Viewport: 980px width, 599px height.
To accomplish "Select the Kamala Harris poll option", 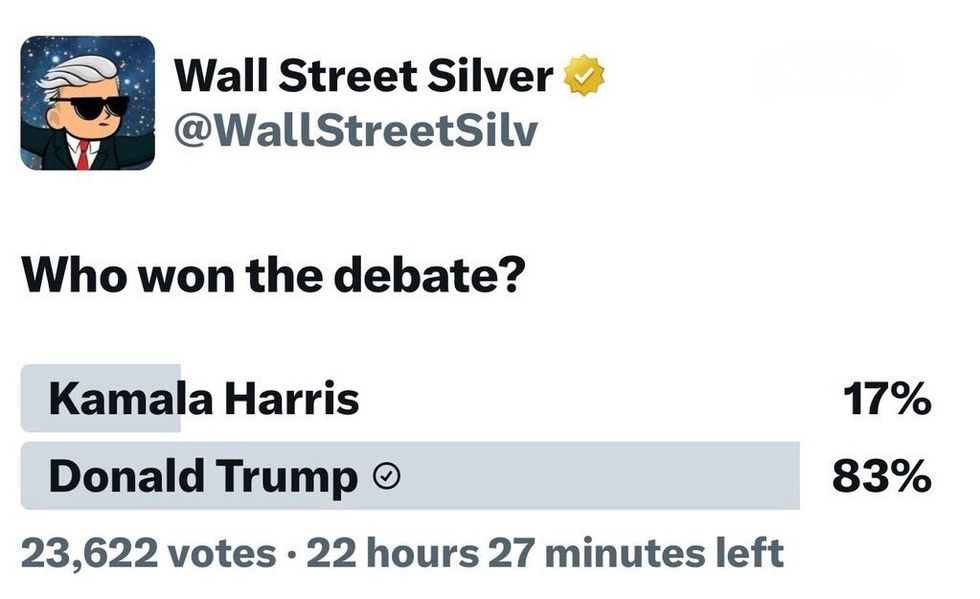I will tap(204, 400).
